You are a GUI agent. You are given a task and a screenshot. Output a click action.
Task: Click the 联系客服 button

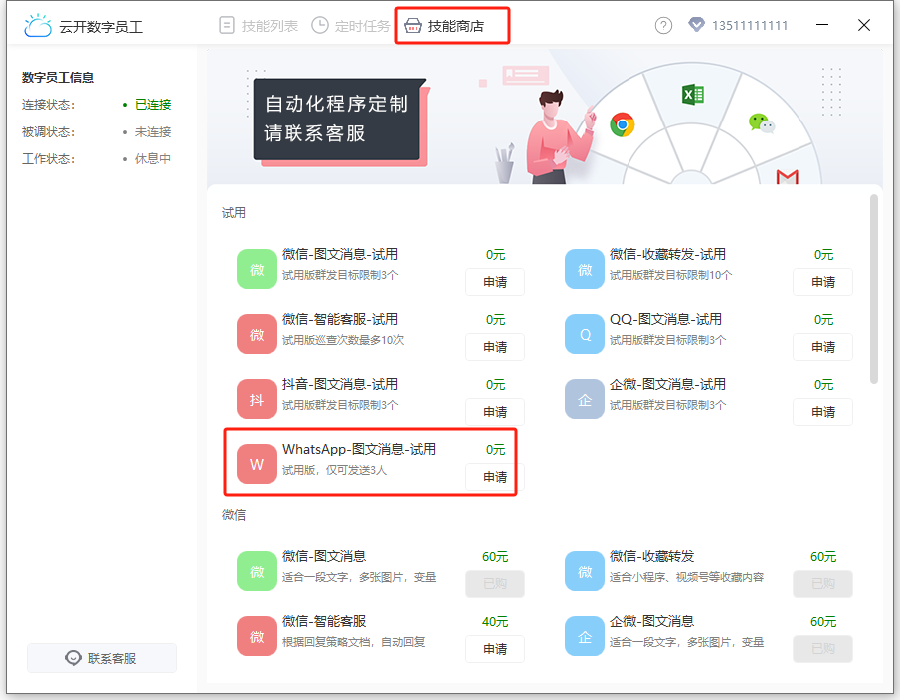(x=102, y=658)
